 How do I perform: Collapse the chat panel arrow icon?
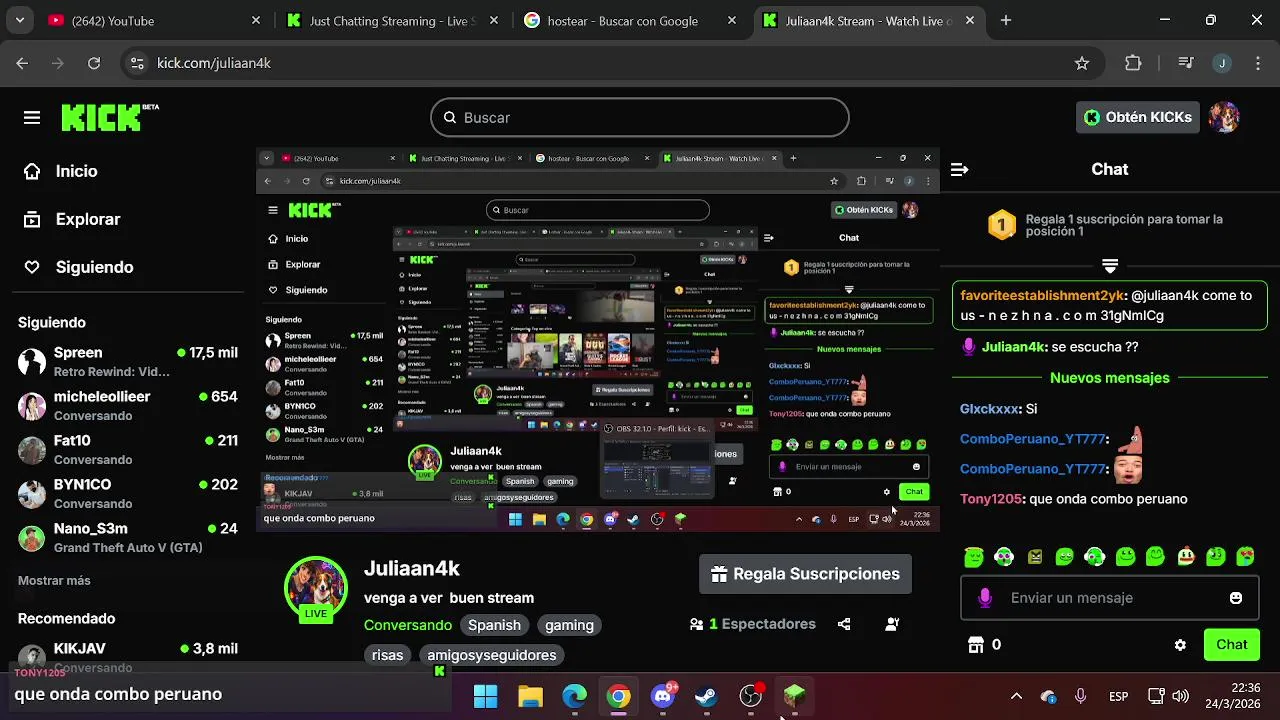click(959, 170)
